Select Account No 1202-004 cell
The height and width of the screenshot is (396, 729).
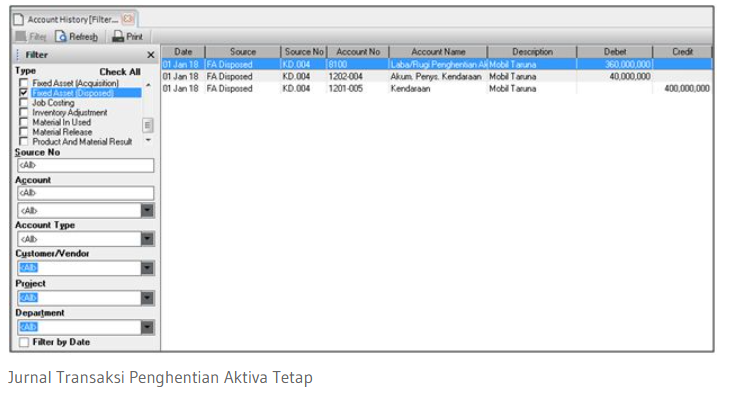358,76
